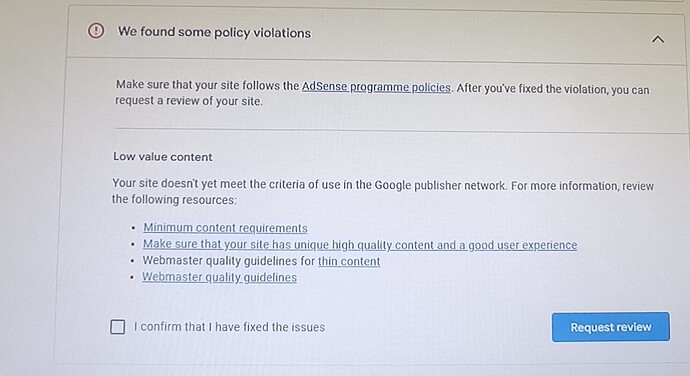Click the bullet beside Minimum content requirements
Image resolution: width=690 pixels, height=376 pixels.
pyautogui.click(x=133, y=229)
